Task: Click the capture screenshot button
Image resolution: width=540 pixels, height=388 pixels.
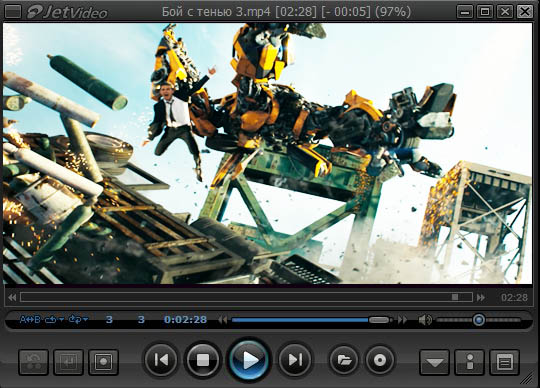Action: tap(103, 362)
